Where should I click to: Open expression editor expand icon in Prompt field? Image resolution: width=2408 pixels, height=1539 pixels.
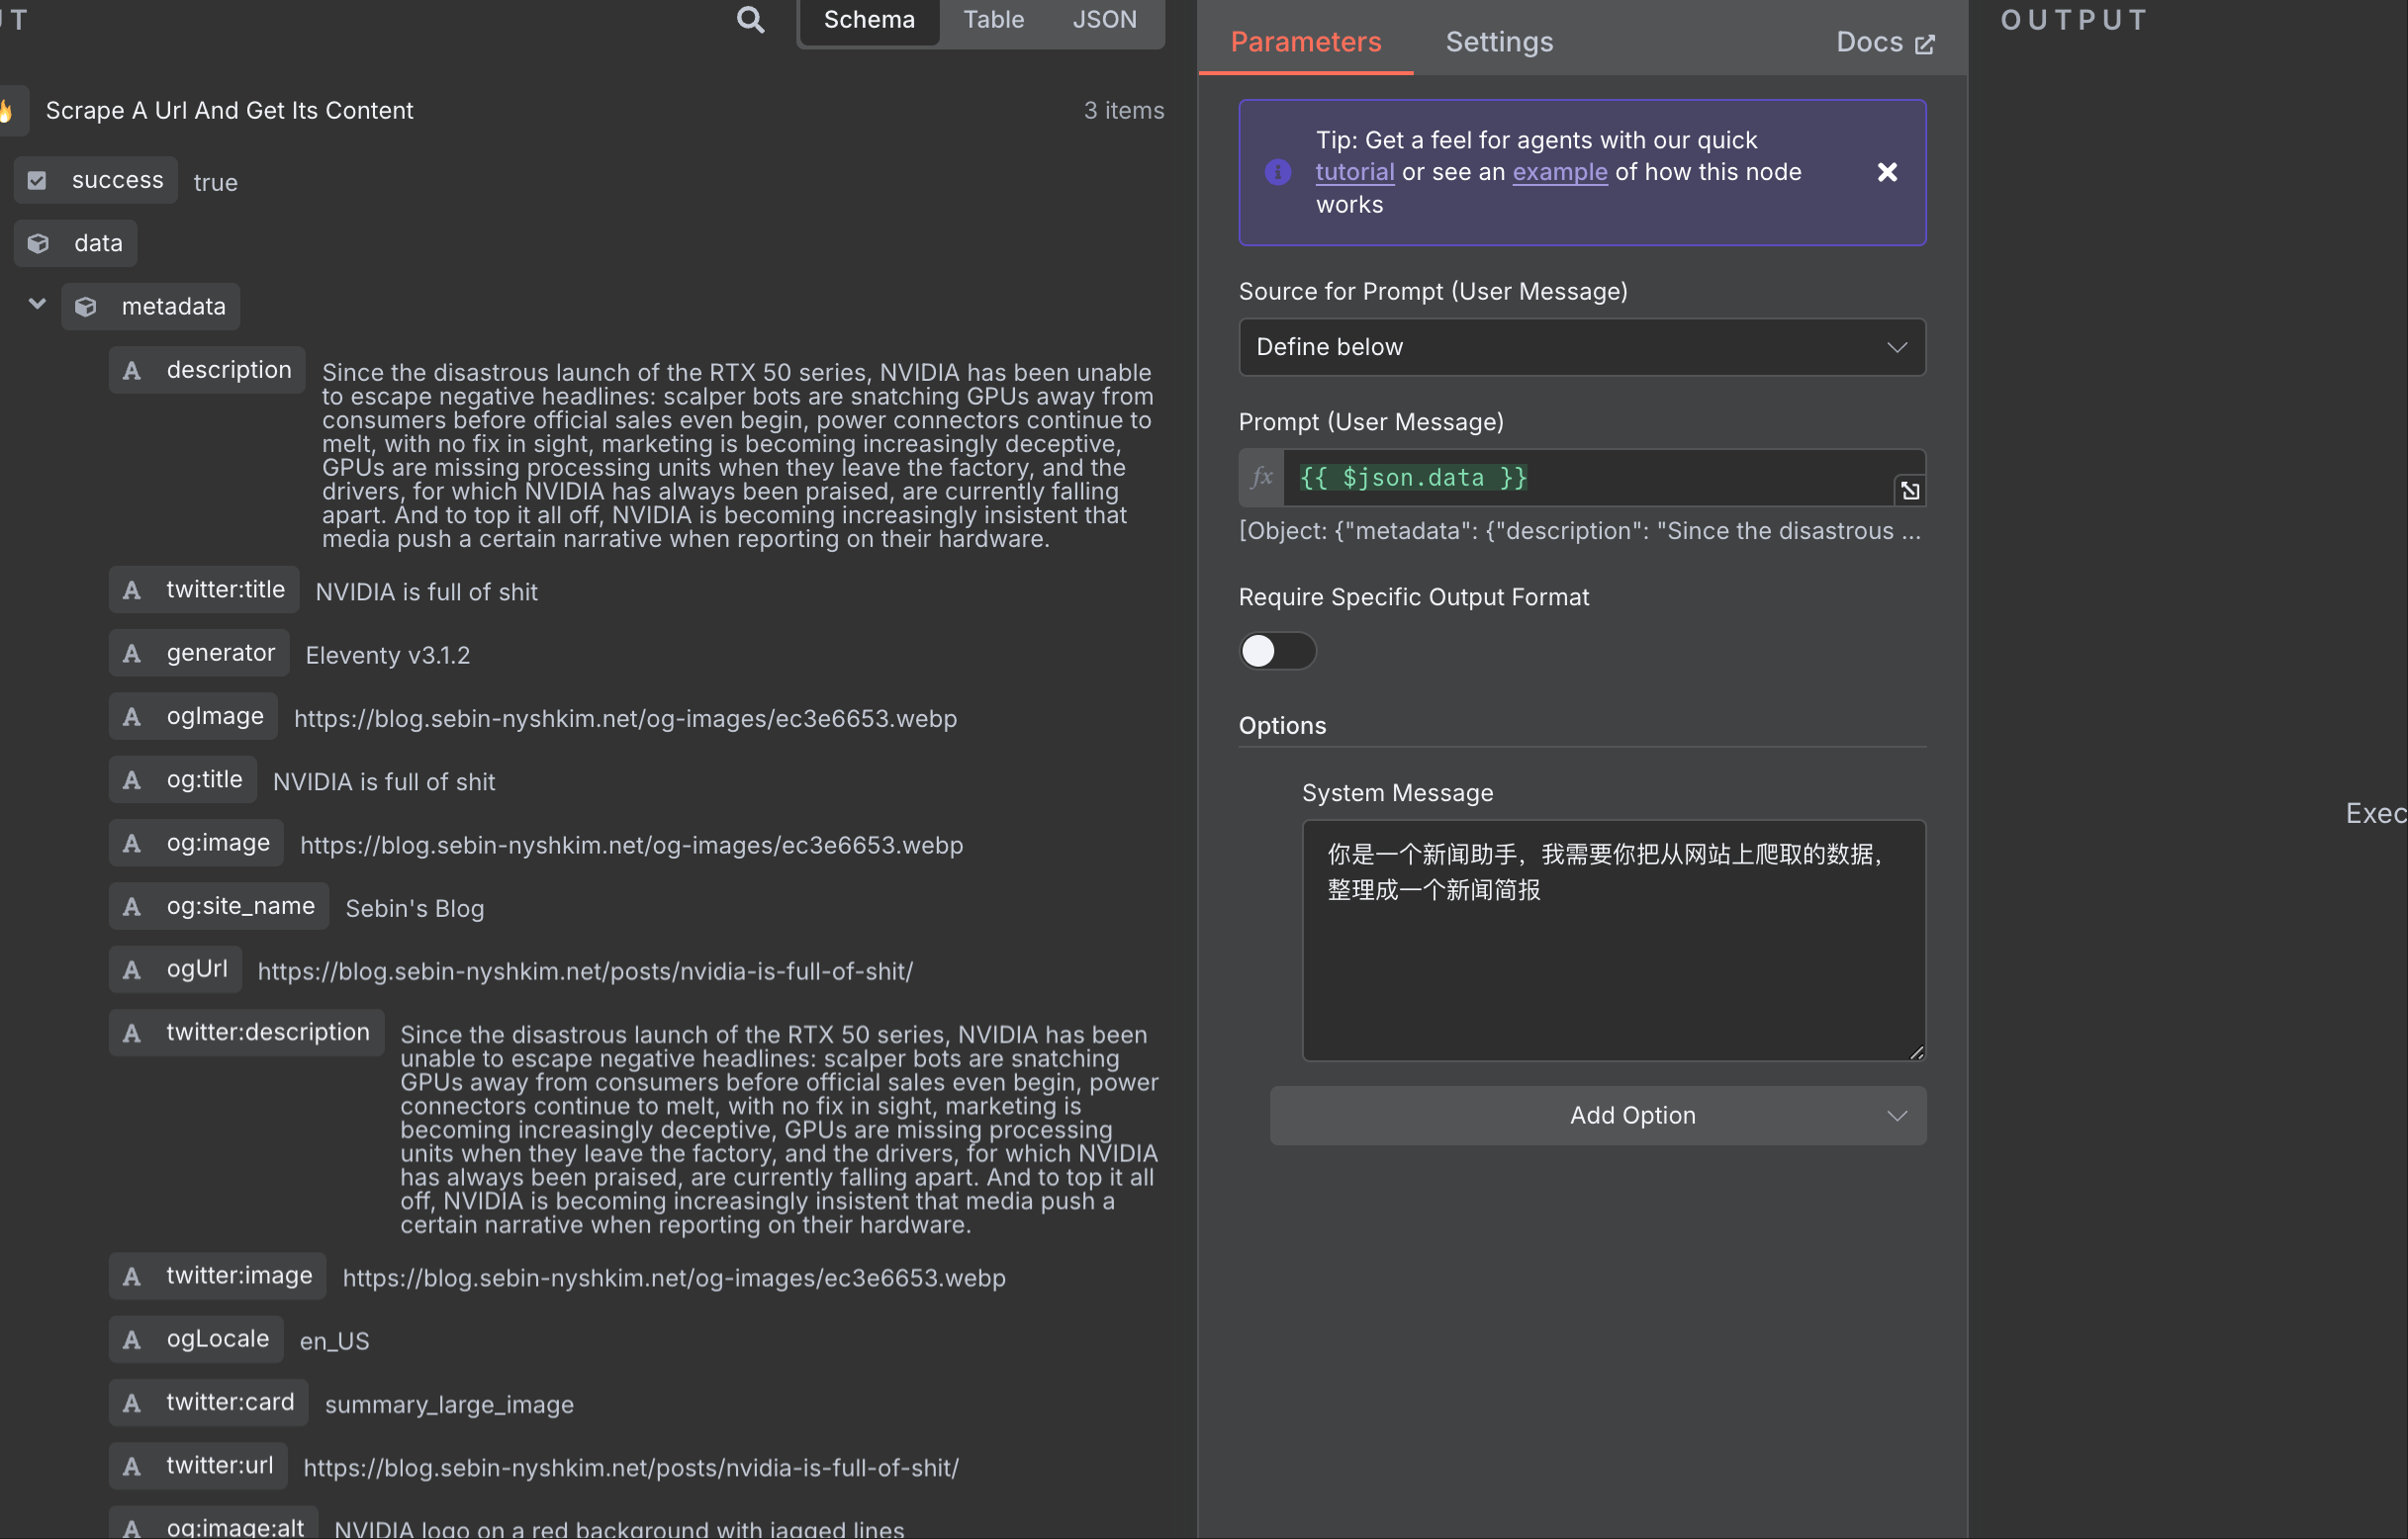point(1909,490)
